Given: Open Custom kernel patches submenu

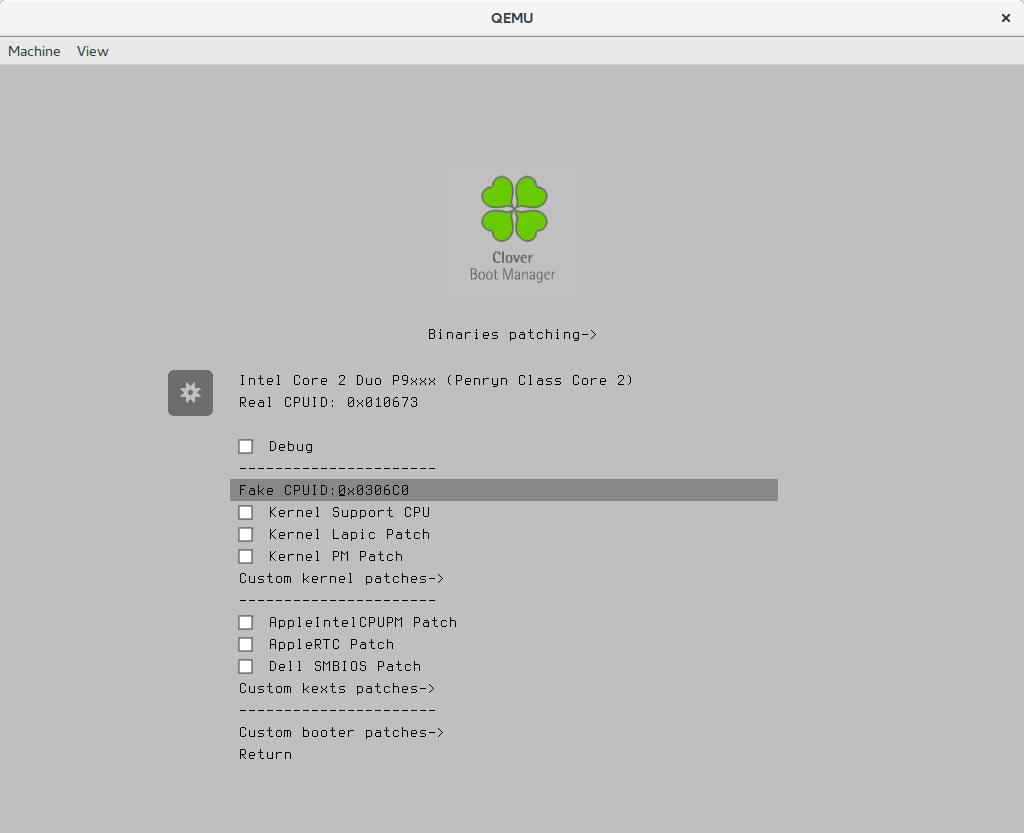Looking at the screenshot, I should click(341, 578).
